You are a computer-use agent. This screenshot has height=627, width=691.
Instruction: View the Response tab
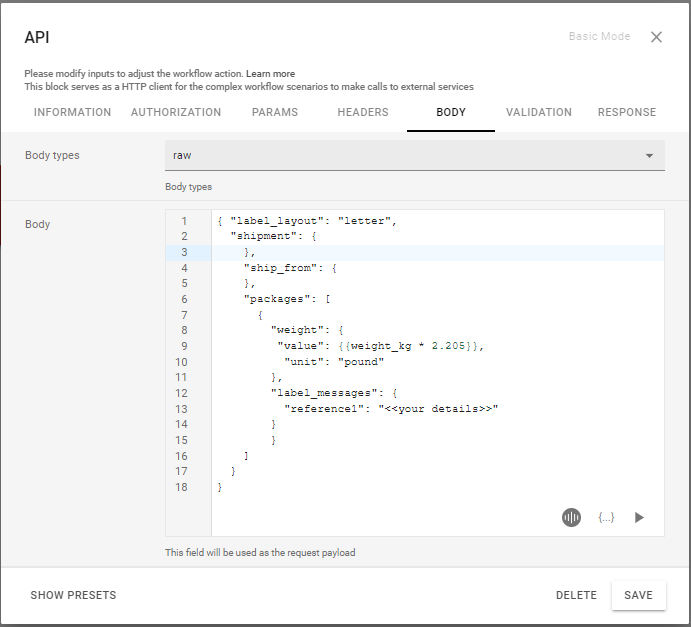click(627, 113)
